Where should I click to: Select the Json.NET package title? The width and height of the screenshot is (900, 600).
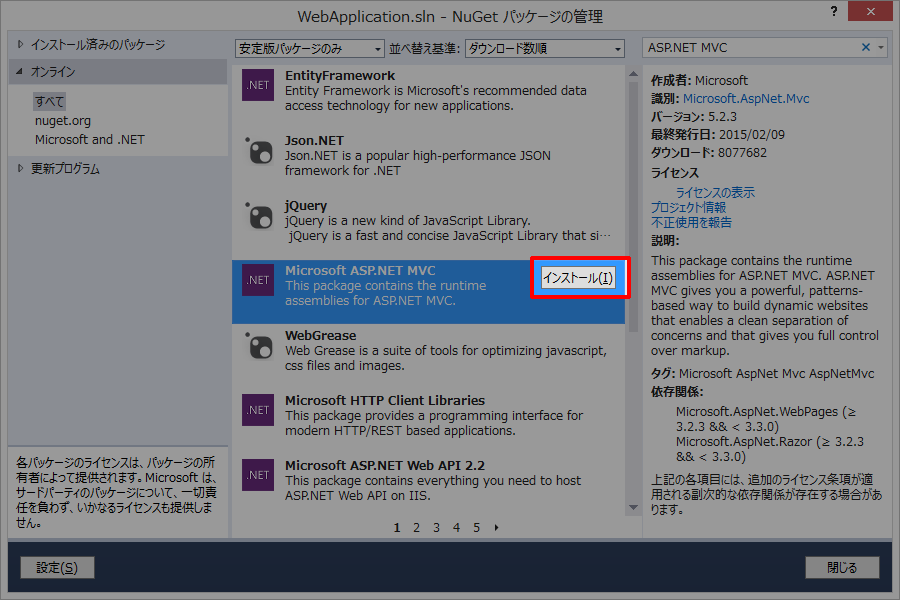tap(315, 141)
